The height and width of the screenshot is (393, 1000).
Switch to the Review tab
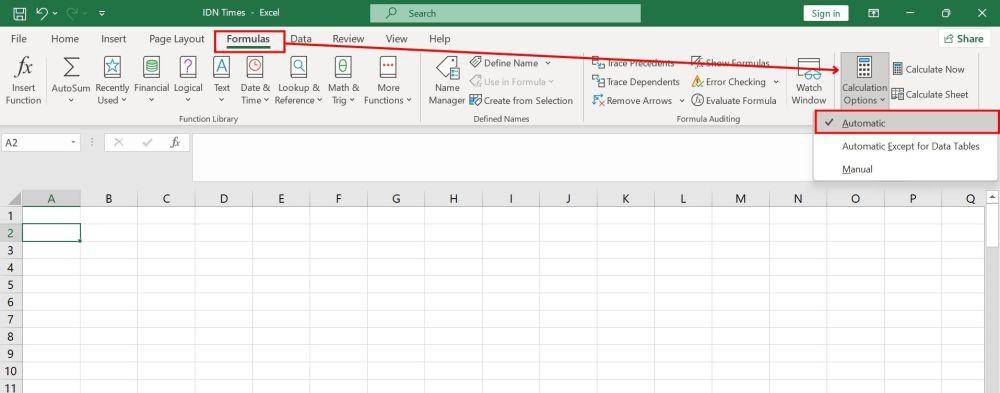coord(348,39)
